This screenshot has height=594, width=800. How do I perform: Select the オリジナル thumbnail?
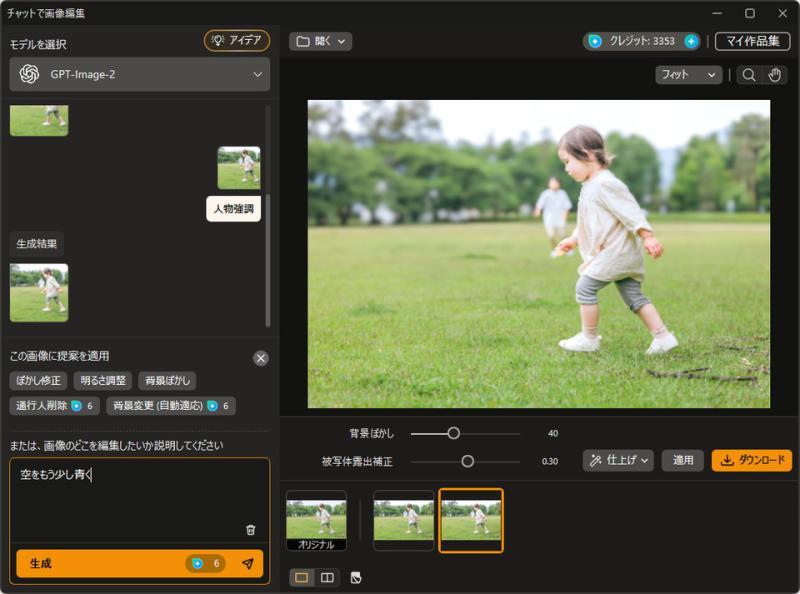click(316, 521)
